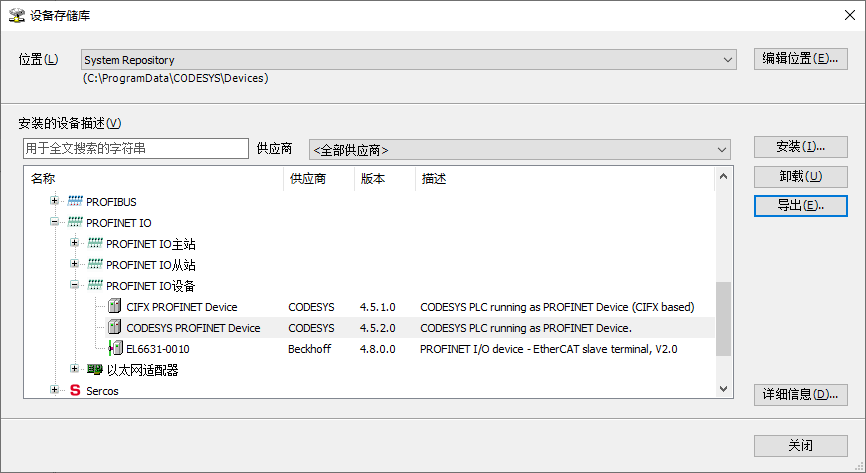
Task: Select the 以太网适配器 label
Action: tap(142, 370)
